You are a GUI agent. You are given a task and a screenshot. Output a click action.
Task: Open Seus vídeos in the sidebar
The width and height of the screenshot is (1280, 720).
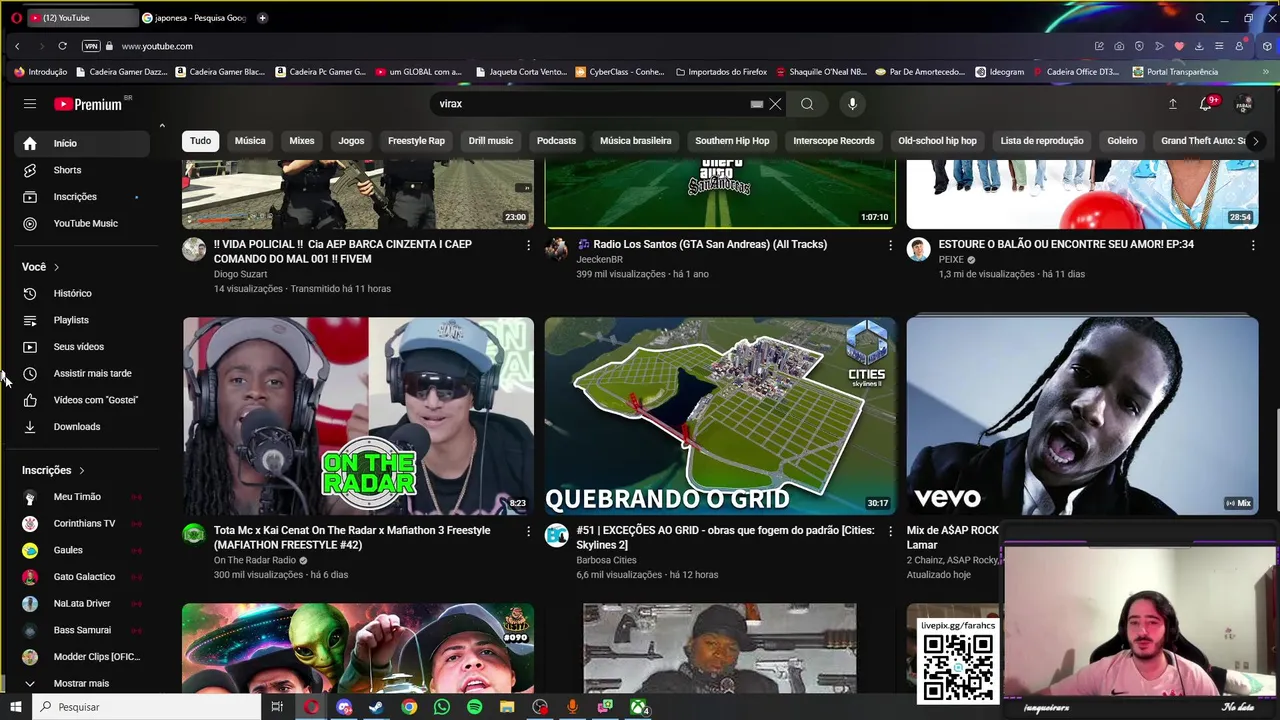(82, 347)
